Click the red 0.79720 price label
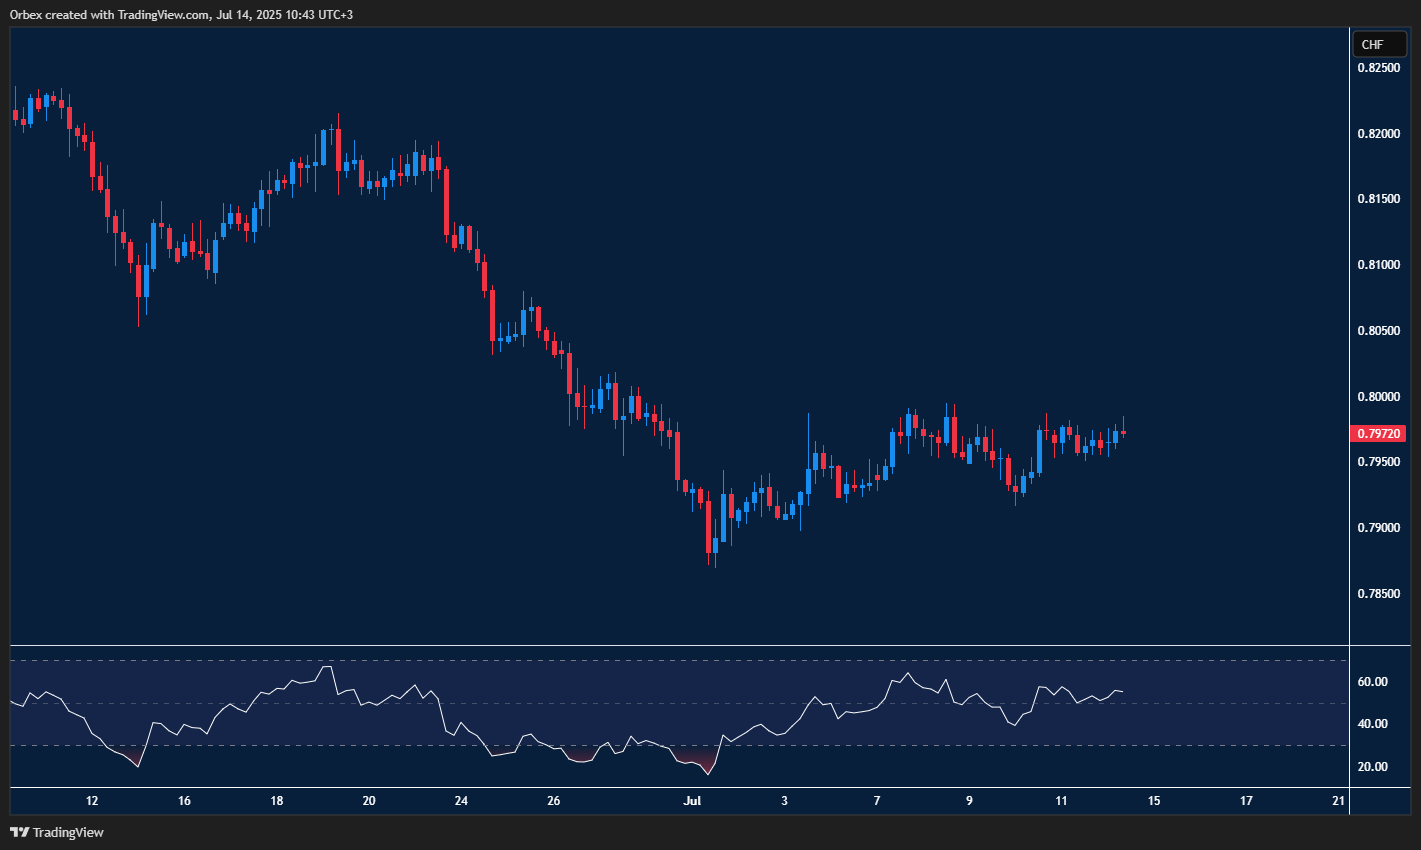Screen dimensions: 1421x850 [1379, 433]
